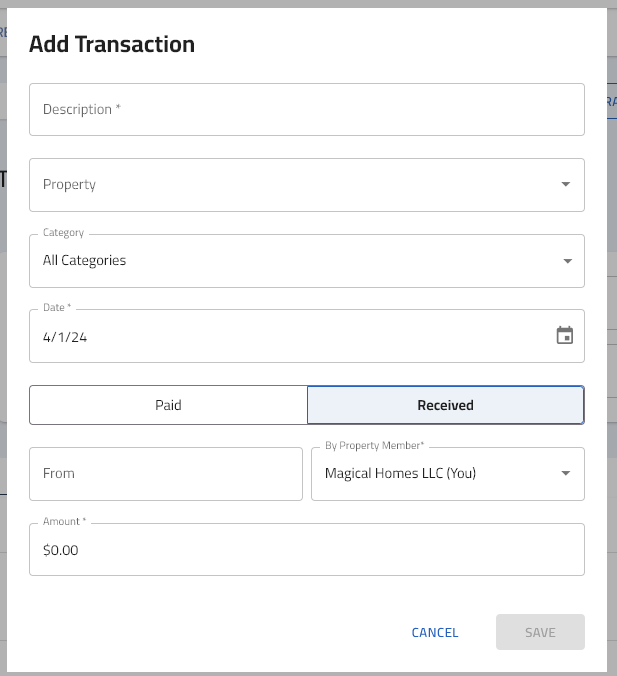617x676 pixels.
Task: Click the All Categories selected value
Action: [x=85, y=260]
